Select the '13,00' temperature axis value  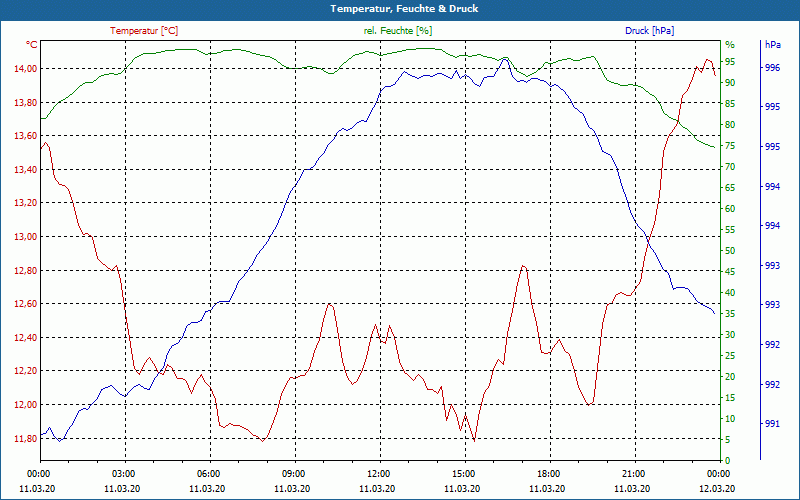26,237
